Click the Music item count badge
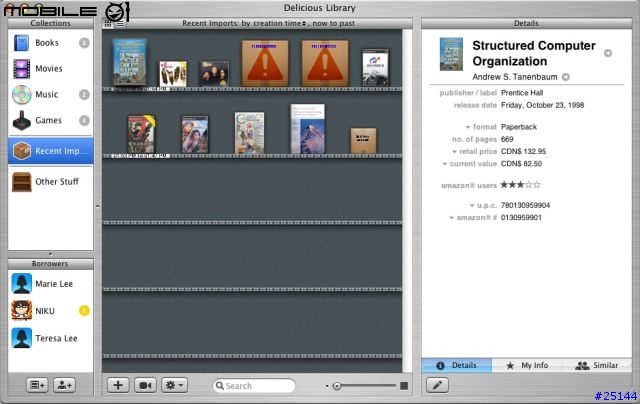Viewport: 640px width, 404px height. (84, 95)
